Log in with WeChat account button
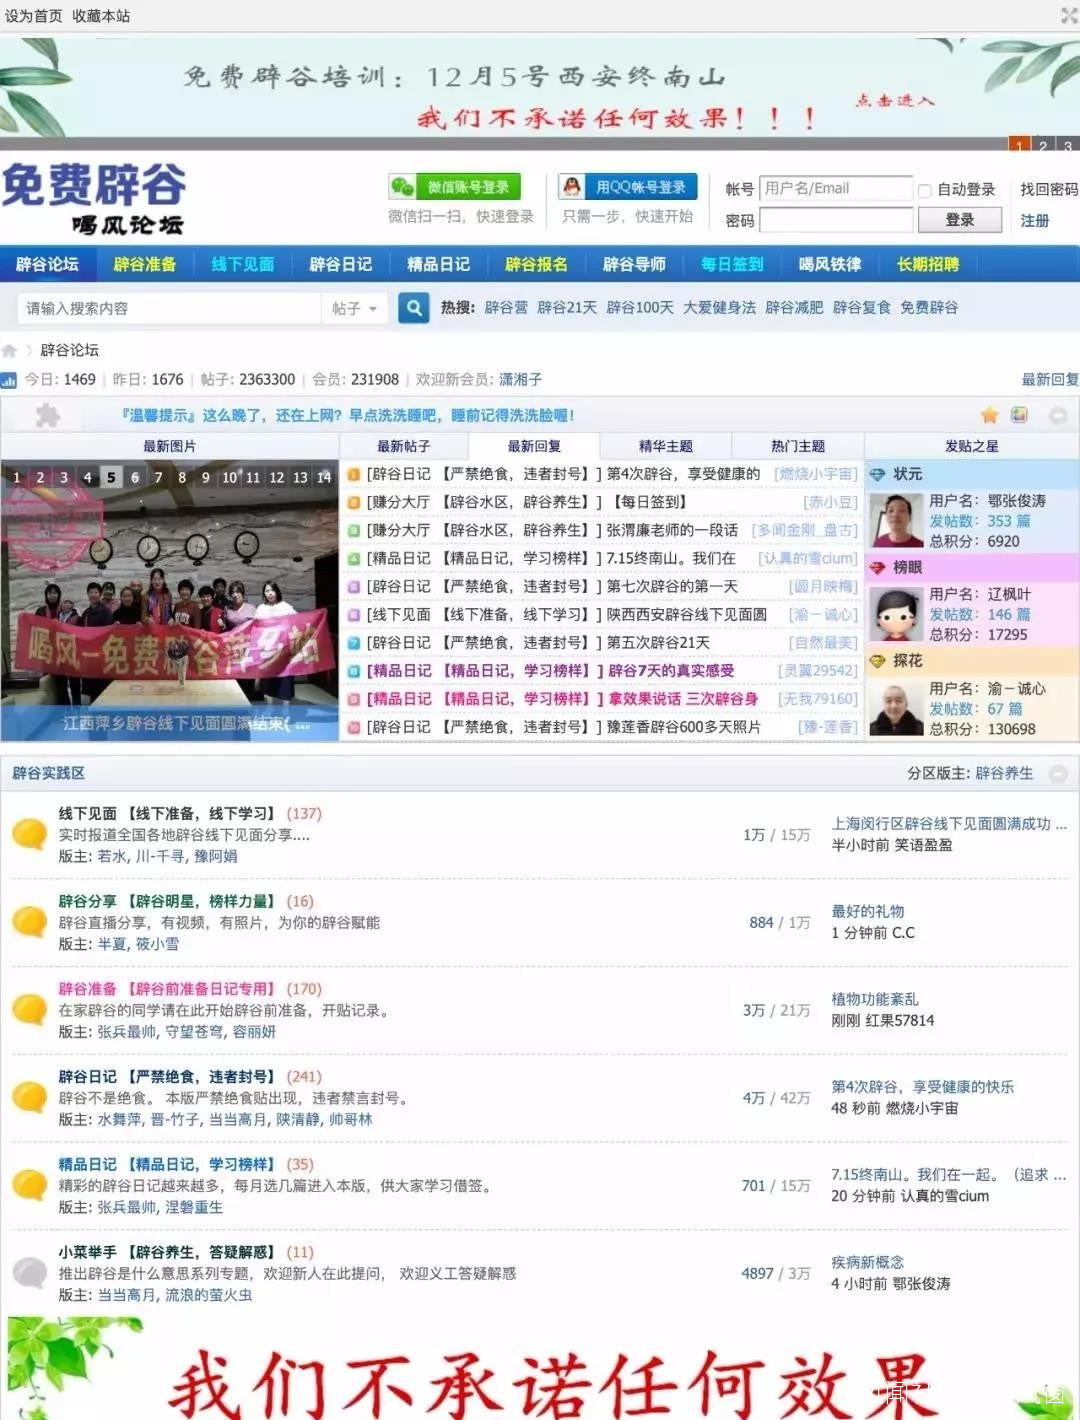This screenshot has height=1420, width=1080. [x=455, y=187]
